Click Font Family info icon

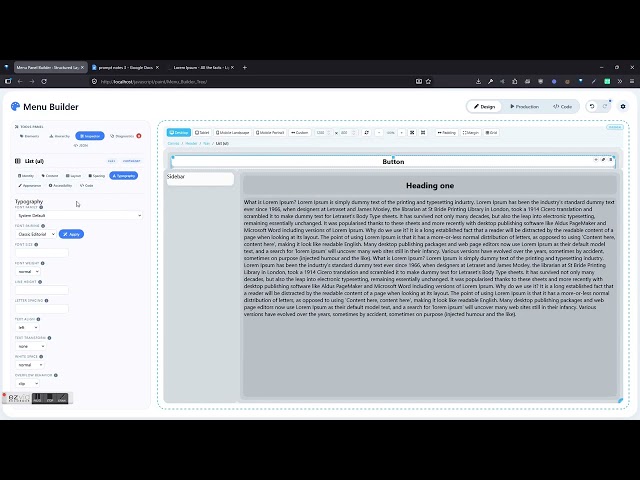pos(41,207)
